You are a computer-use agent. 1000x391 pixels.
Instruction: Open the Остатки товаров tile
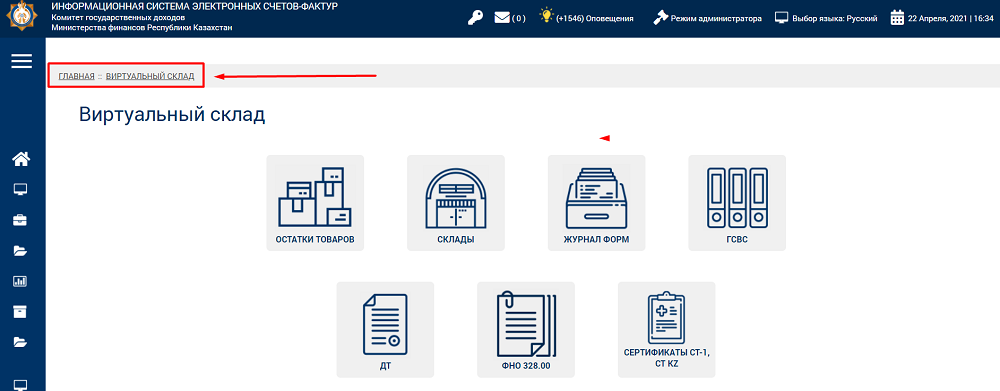[x=315, y=203]
